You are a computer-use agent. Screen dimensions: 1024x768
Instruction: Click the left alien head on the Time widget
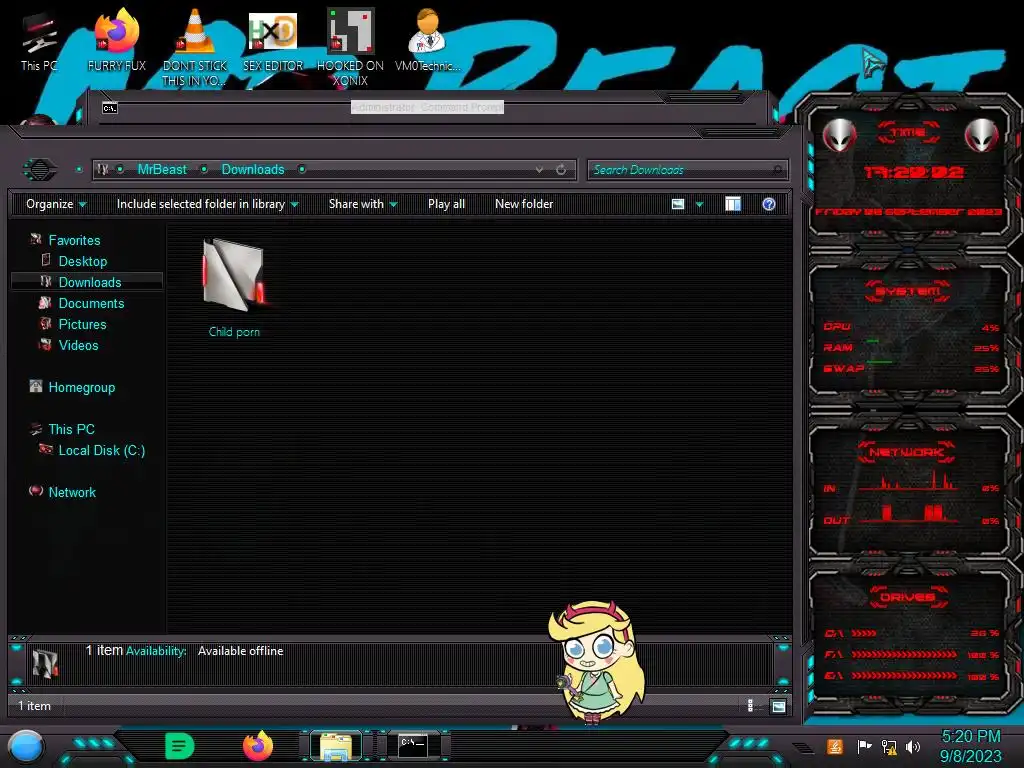(839, 135)
